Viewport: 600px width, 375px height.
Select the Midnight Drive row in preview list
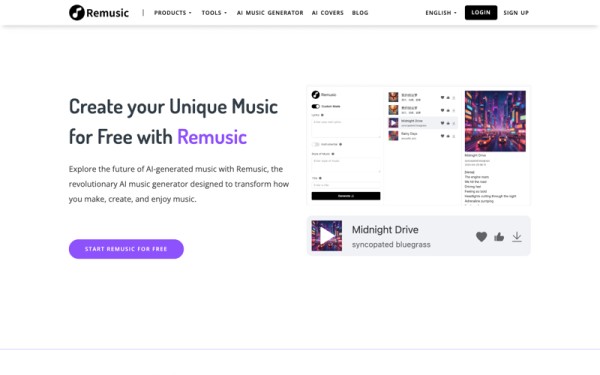(422, 123)
